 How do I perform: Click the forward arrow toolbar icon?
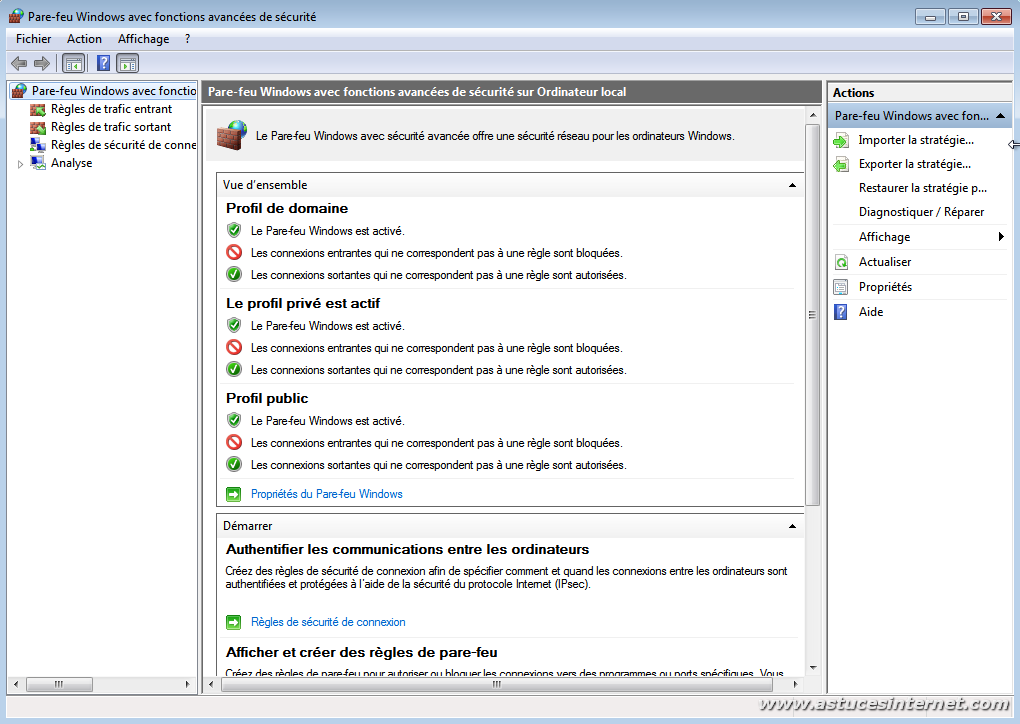tap(42, 64)
